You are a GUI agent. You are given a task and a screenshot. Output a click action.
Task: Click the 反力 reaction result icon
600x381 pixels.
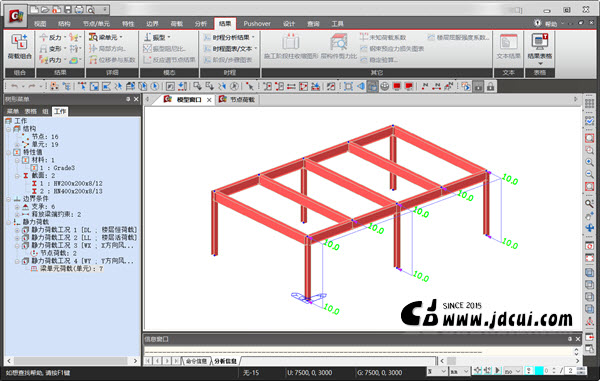(x=51, y=37)
